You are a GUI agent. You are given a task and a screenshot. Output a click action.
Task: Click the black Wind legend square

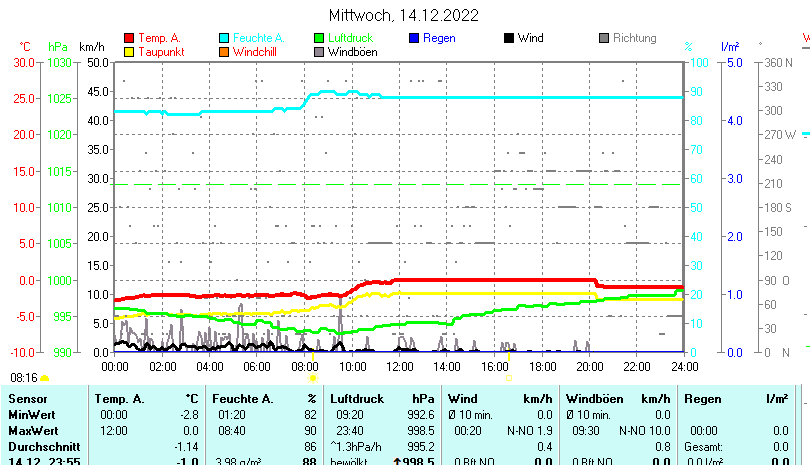[509, 38]
